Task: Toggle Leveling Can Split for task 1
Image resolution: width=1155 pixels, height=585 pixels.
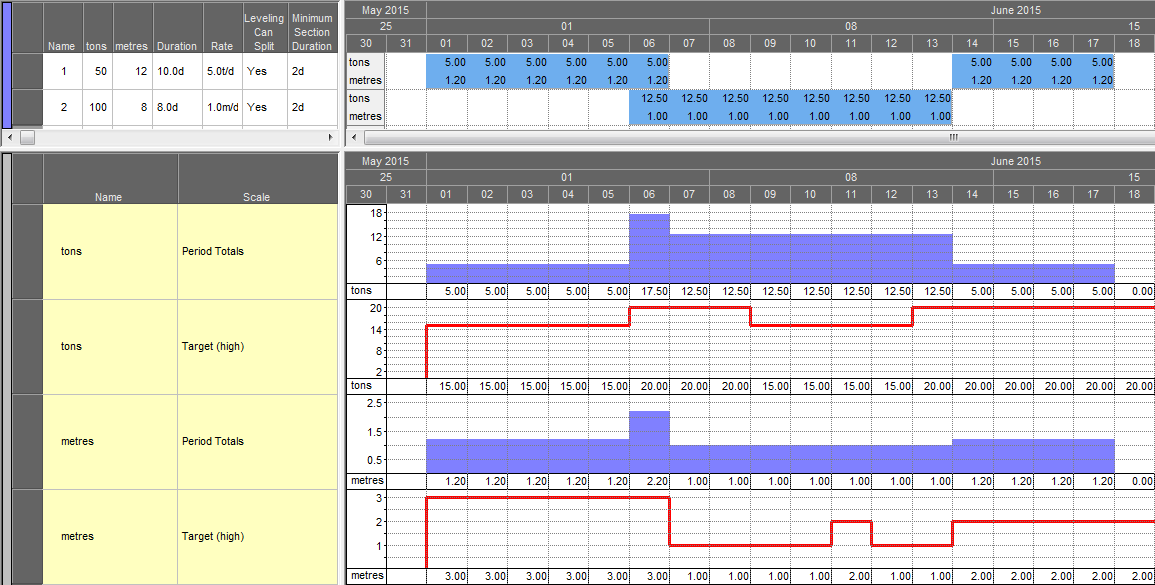Action: (x=257, y=72)
